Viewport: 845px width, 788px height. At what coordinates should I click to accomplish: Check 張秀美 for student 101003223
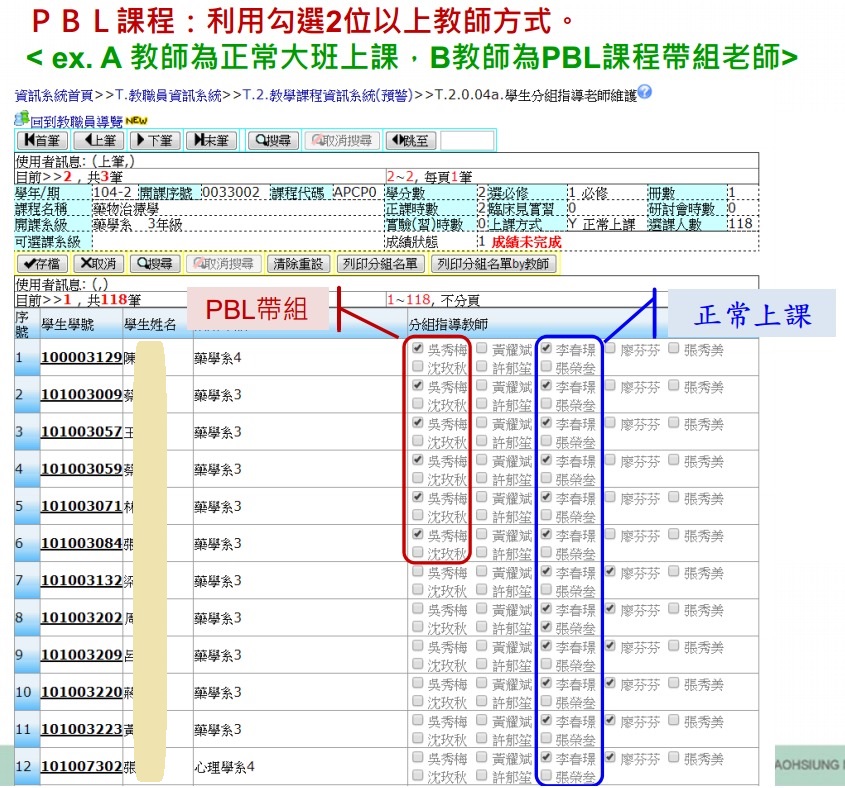(x=674, y=720)
